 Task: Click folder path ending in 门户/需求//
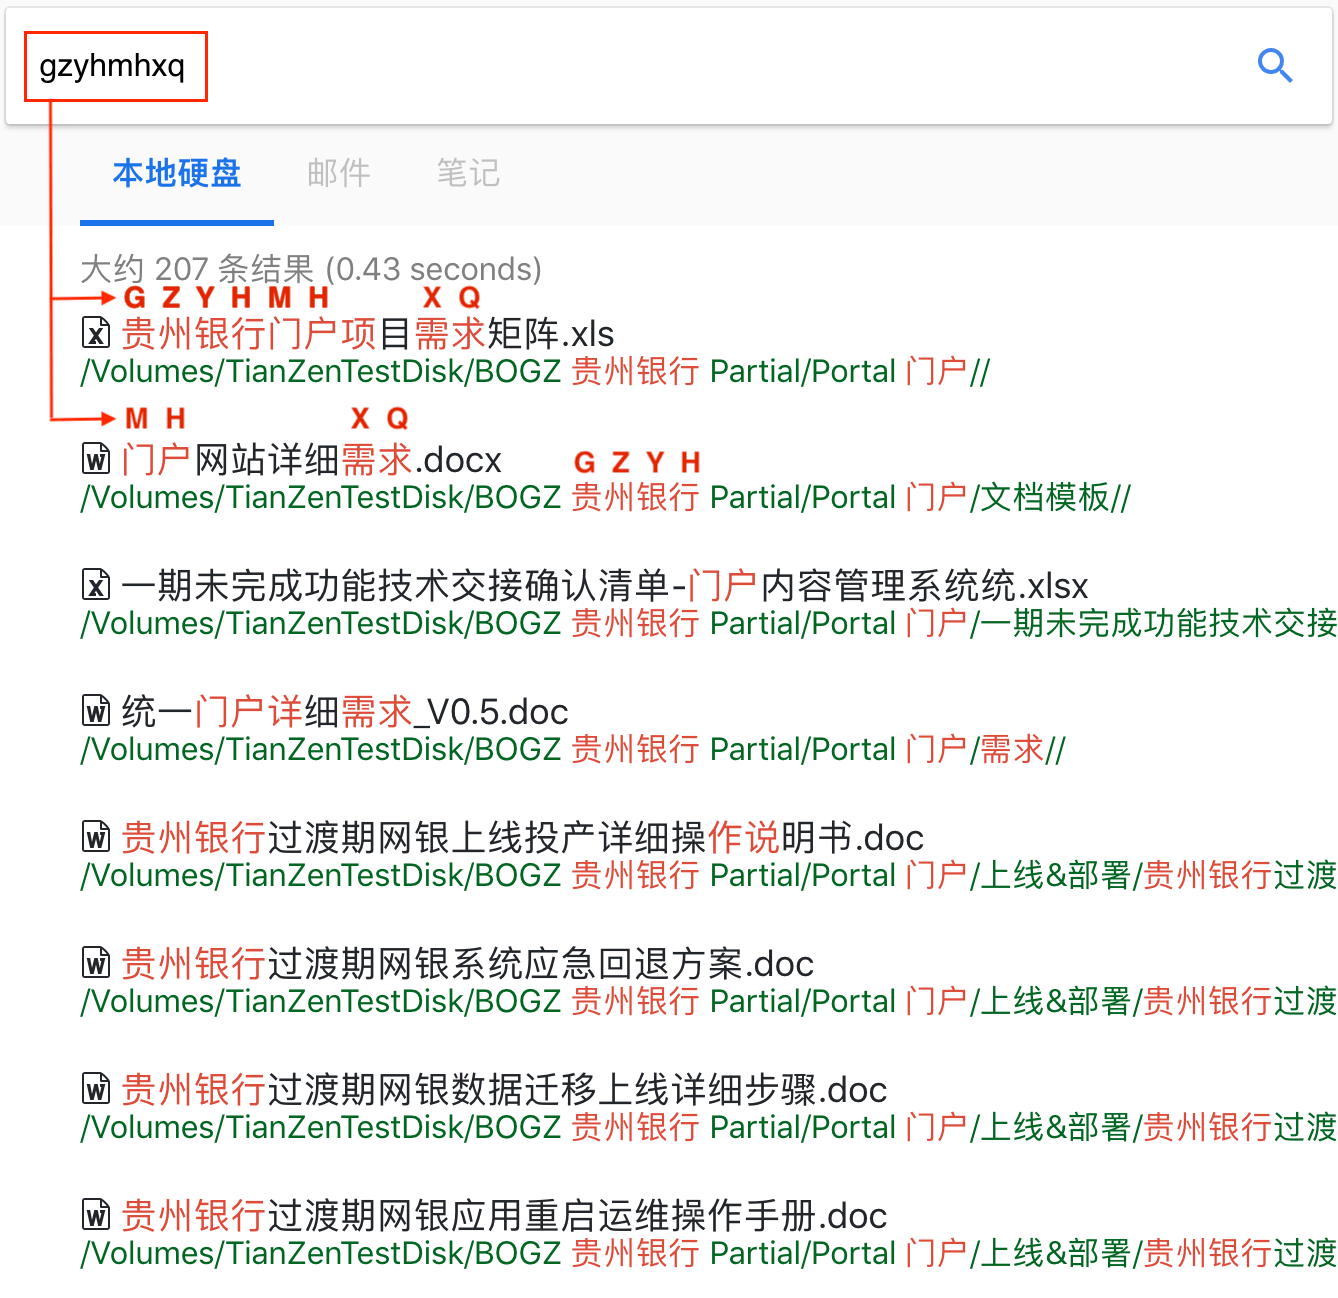coord(573,750)
